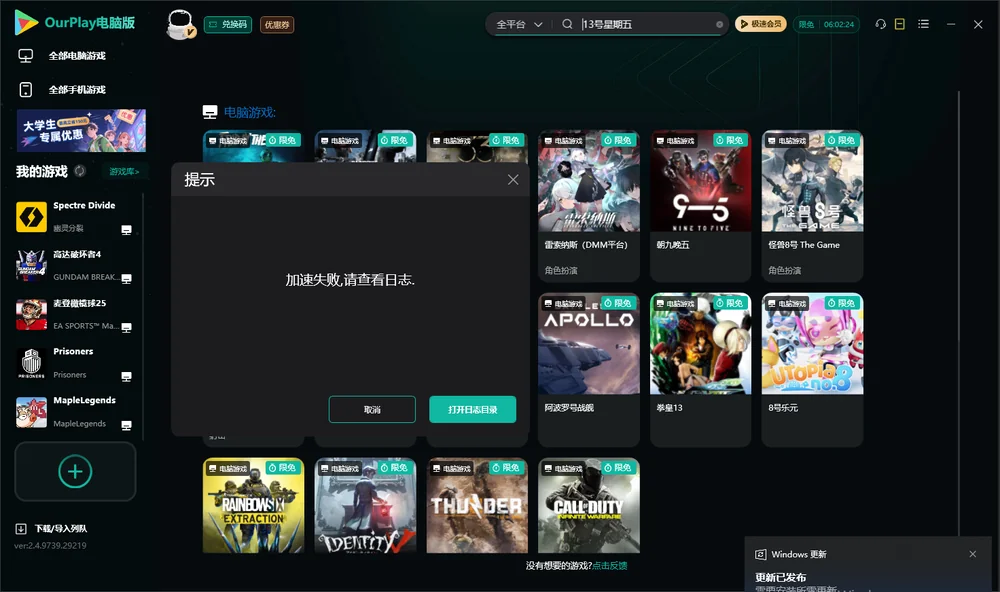The width and height of the screenshot is (1000, 592).
Task: Open 阿波罗号战舰 game card
Action: [x=589, y=369]
